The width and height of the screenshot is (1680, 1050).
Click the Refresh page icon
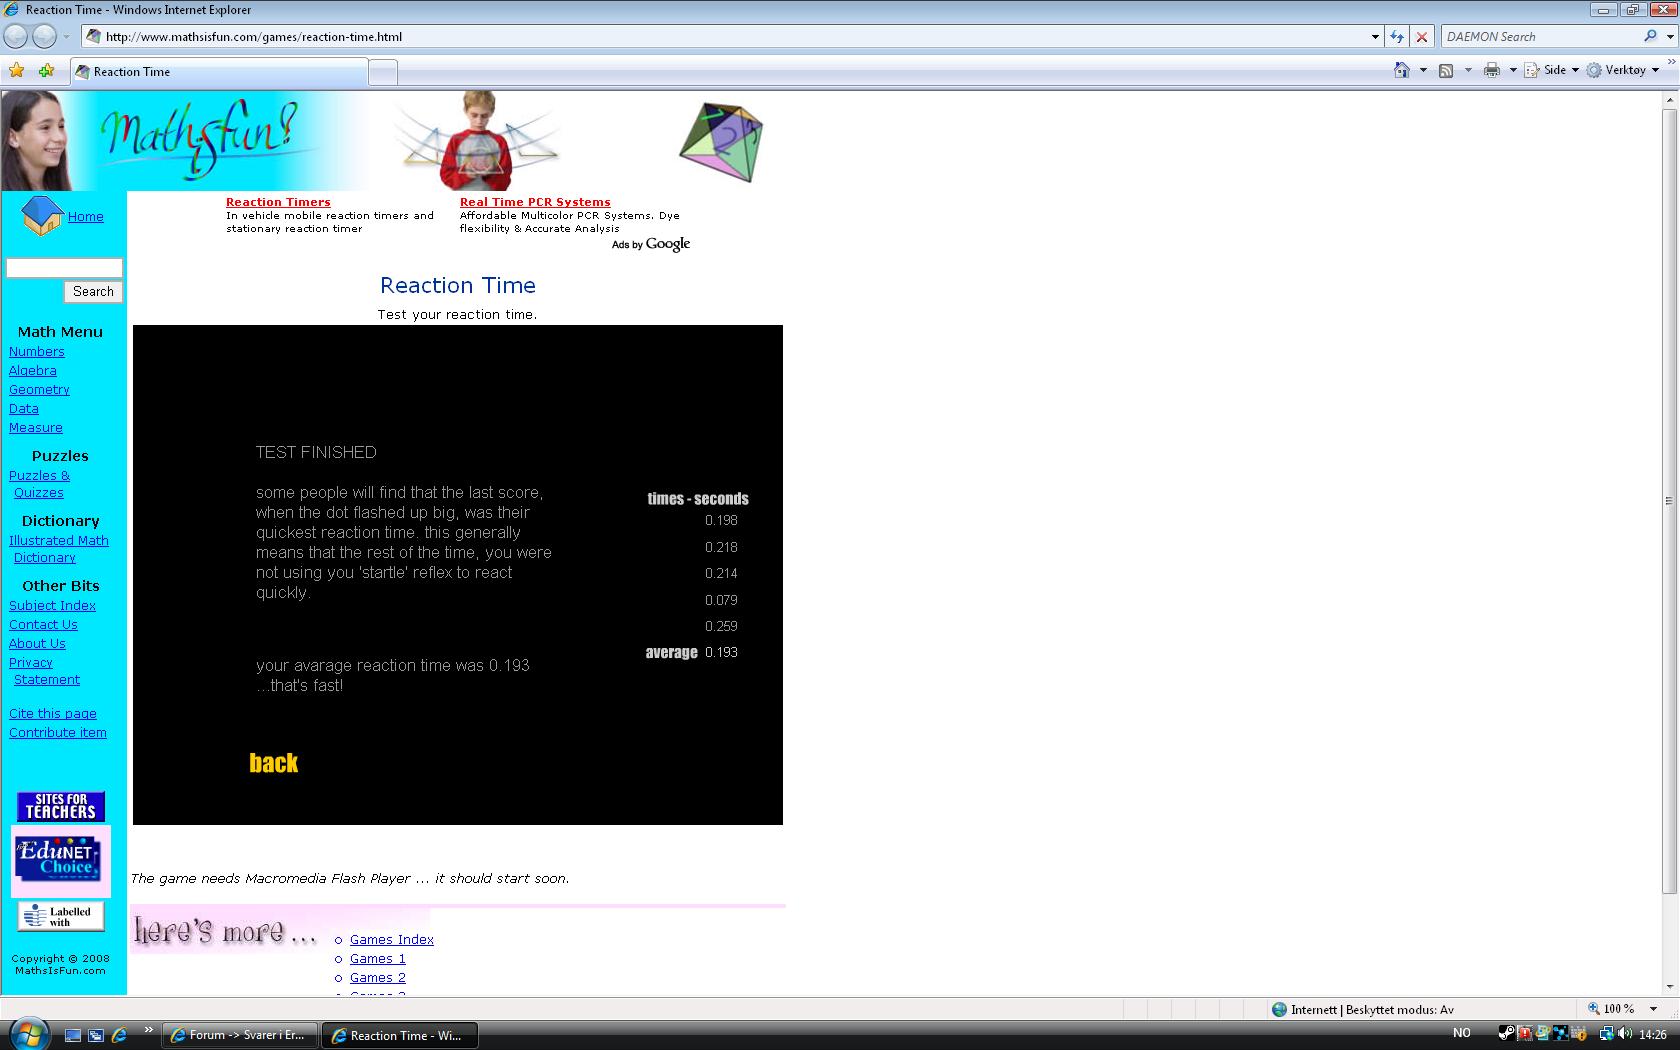(1397, 37)
